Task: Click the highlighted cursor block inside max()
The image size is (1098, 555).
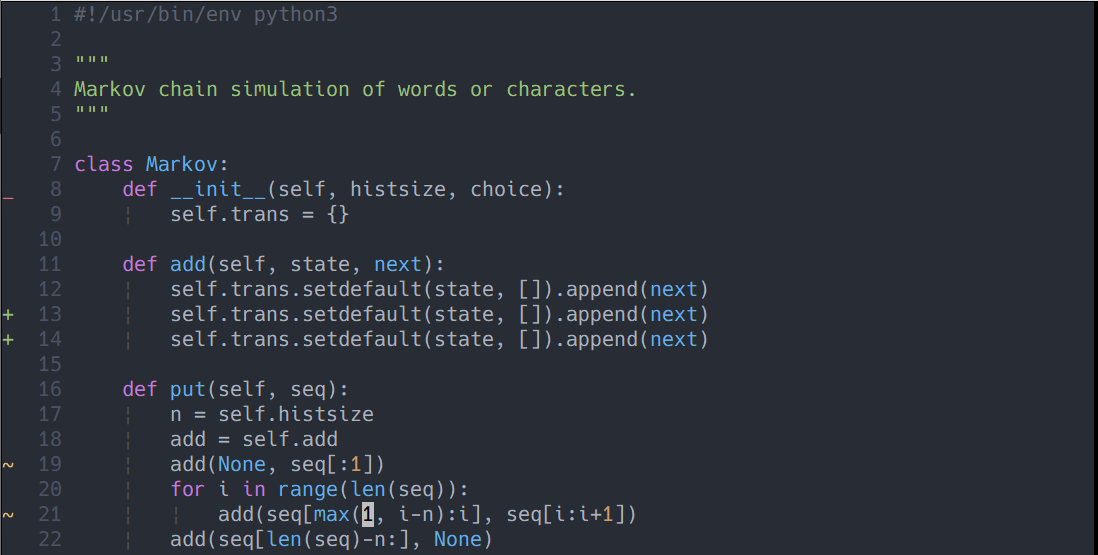Action: click(x=368, y=515)
